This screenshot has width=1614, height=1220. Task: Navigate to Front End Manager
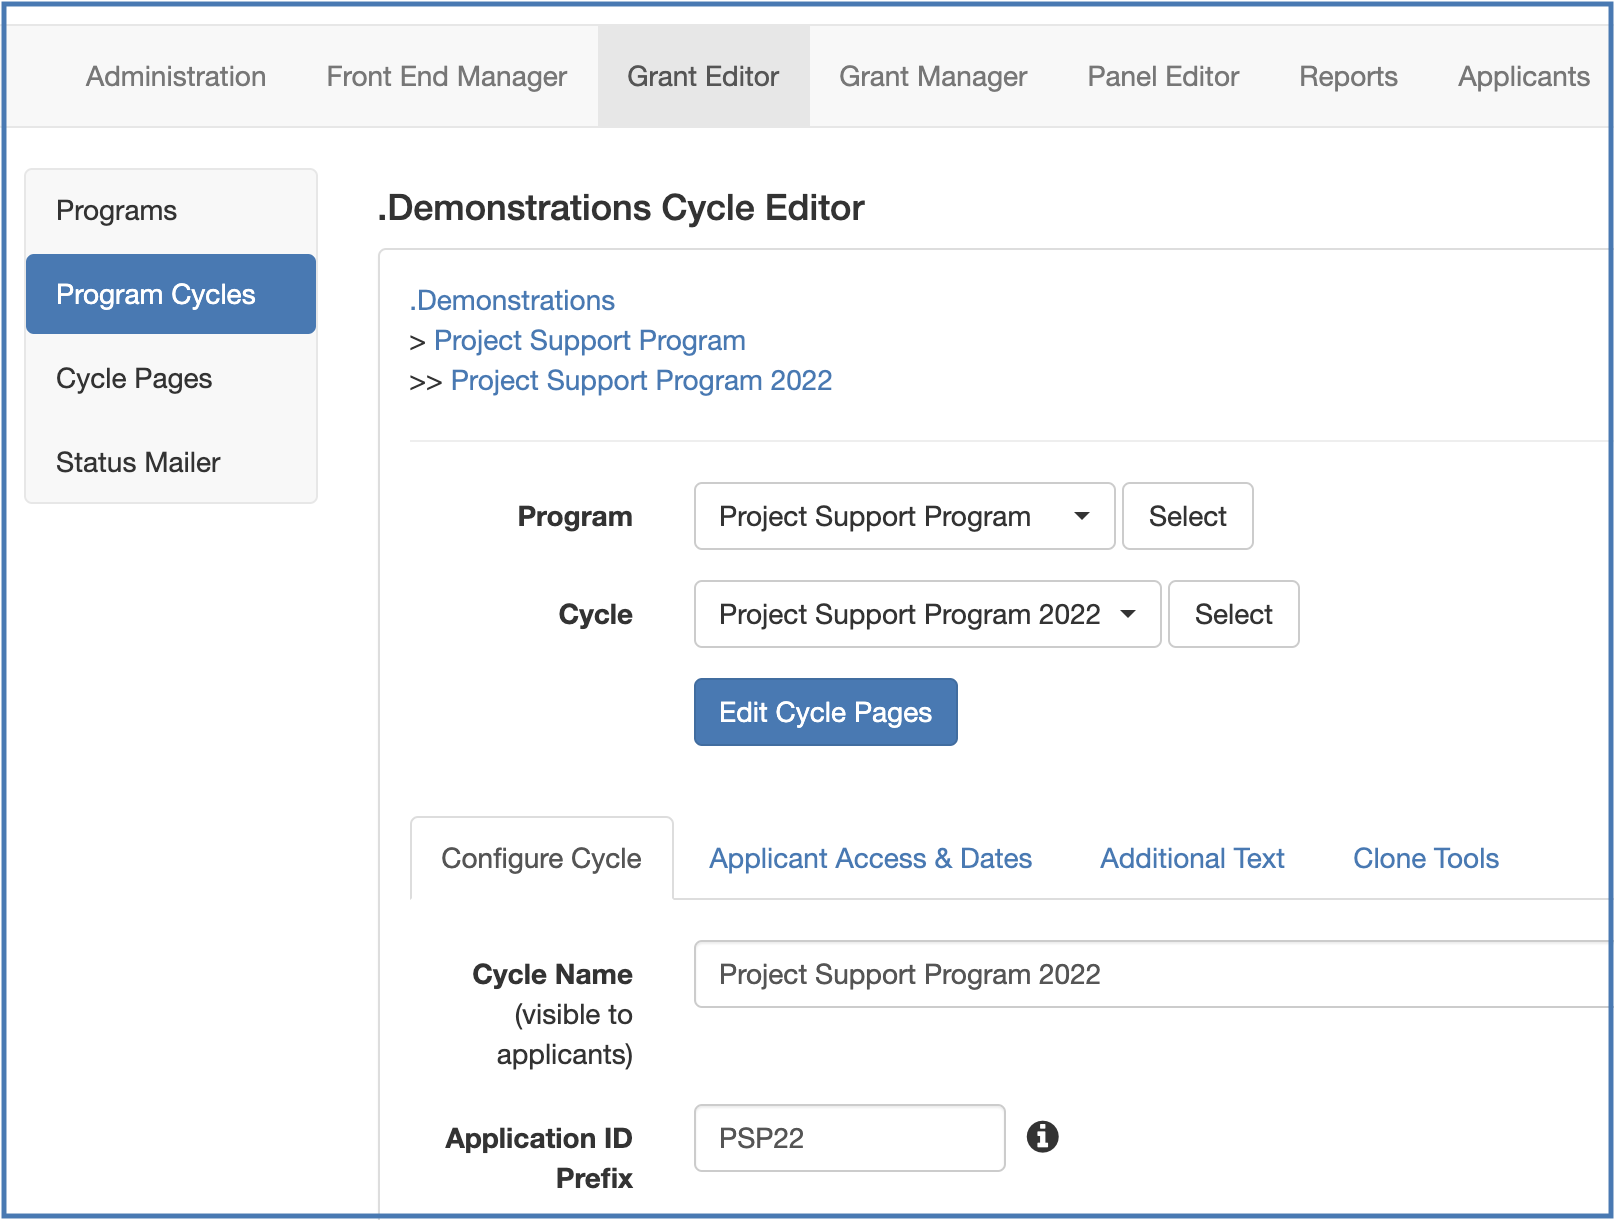click(x=446, y=77)
